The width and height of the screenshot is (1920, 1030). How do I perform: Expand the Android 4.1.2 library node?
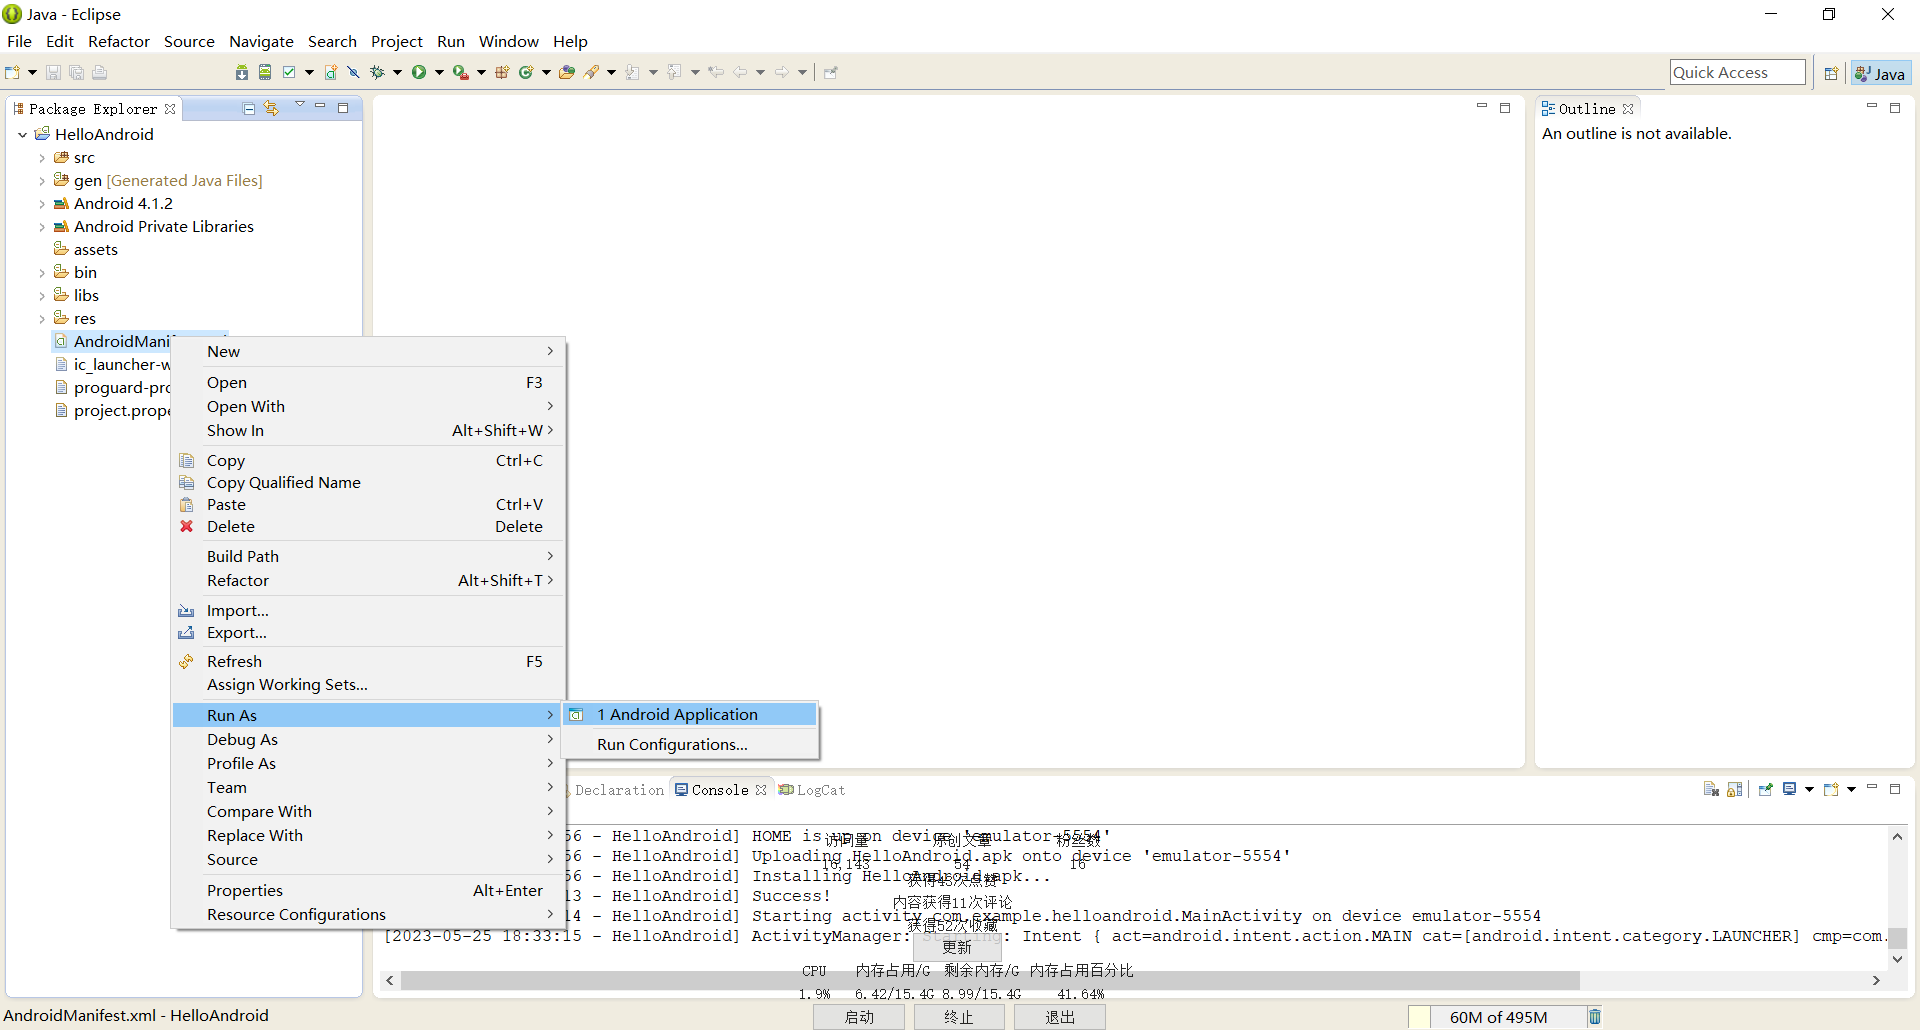coord(42,204)
